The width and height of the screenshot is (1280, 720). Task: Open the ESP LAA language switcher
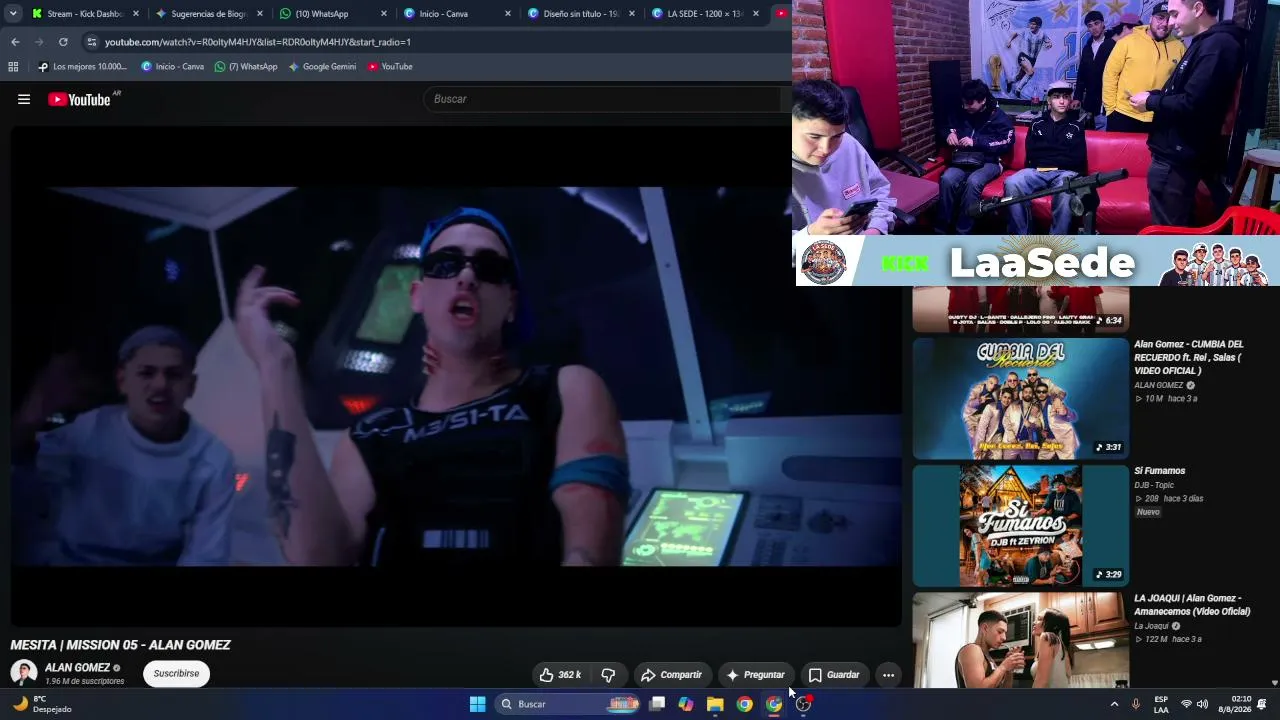tap(1161, 704)
